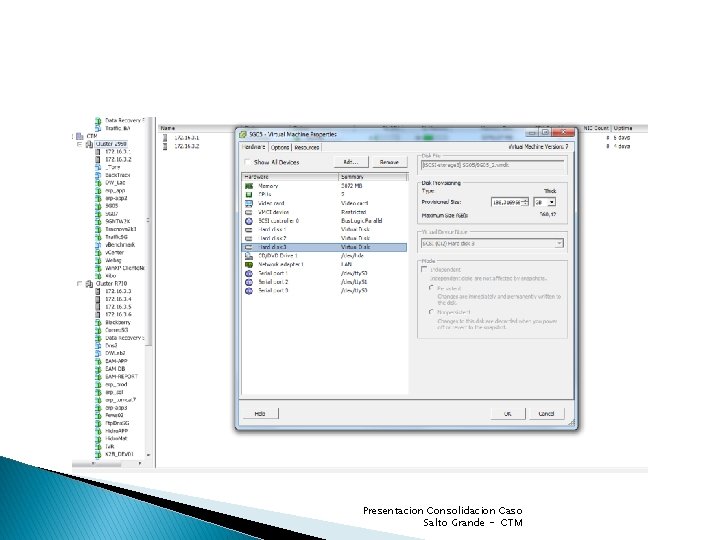Select the Video card icon
This screenshot has width=720, height=540.
coord(249,203)
